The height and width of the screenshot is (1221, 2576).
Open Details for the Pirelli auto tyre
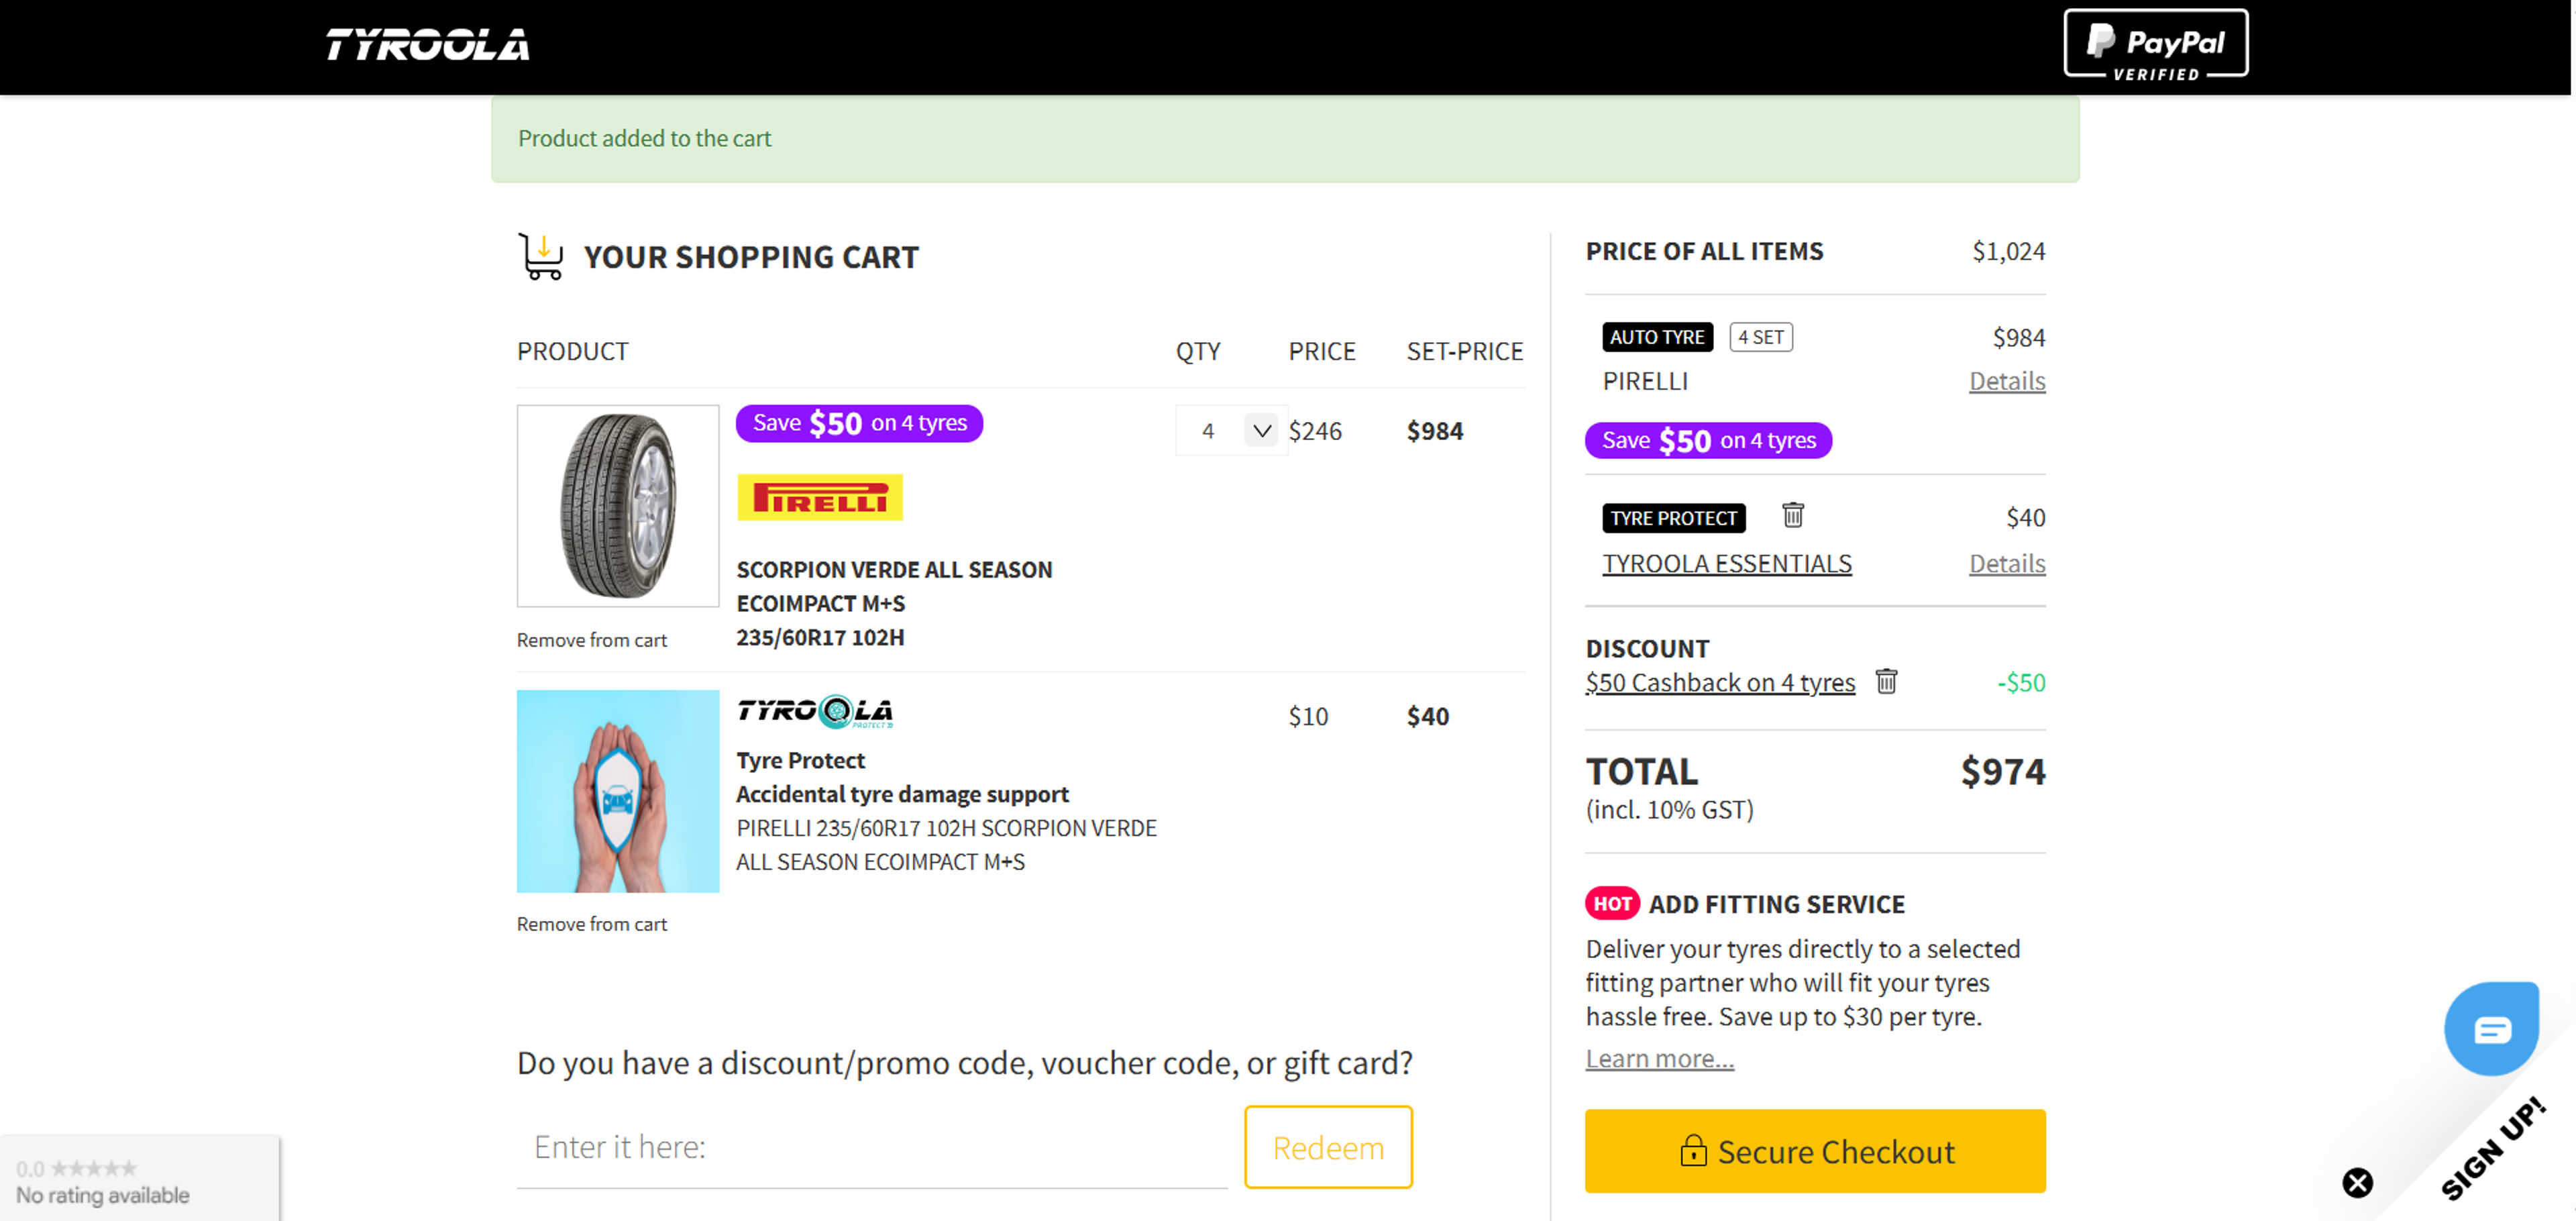(x=2007, y=381)
